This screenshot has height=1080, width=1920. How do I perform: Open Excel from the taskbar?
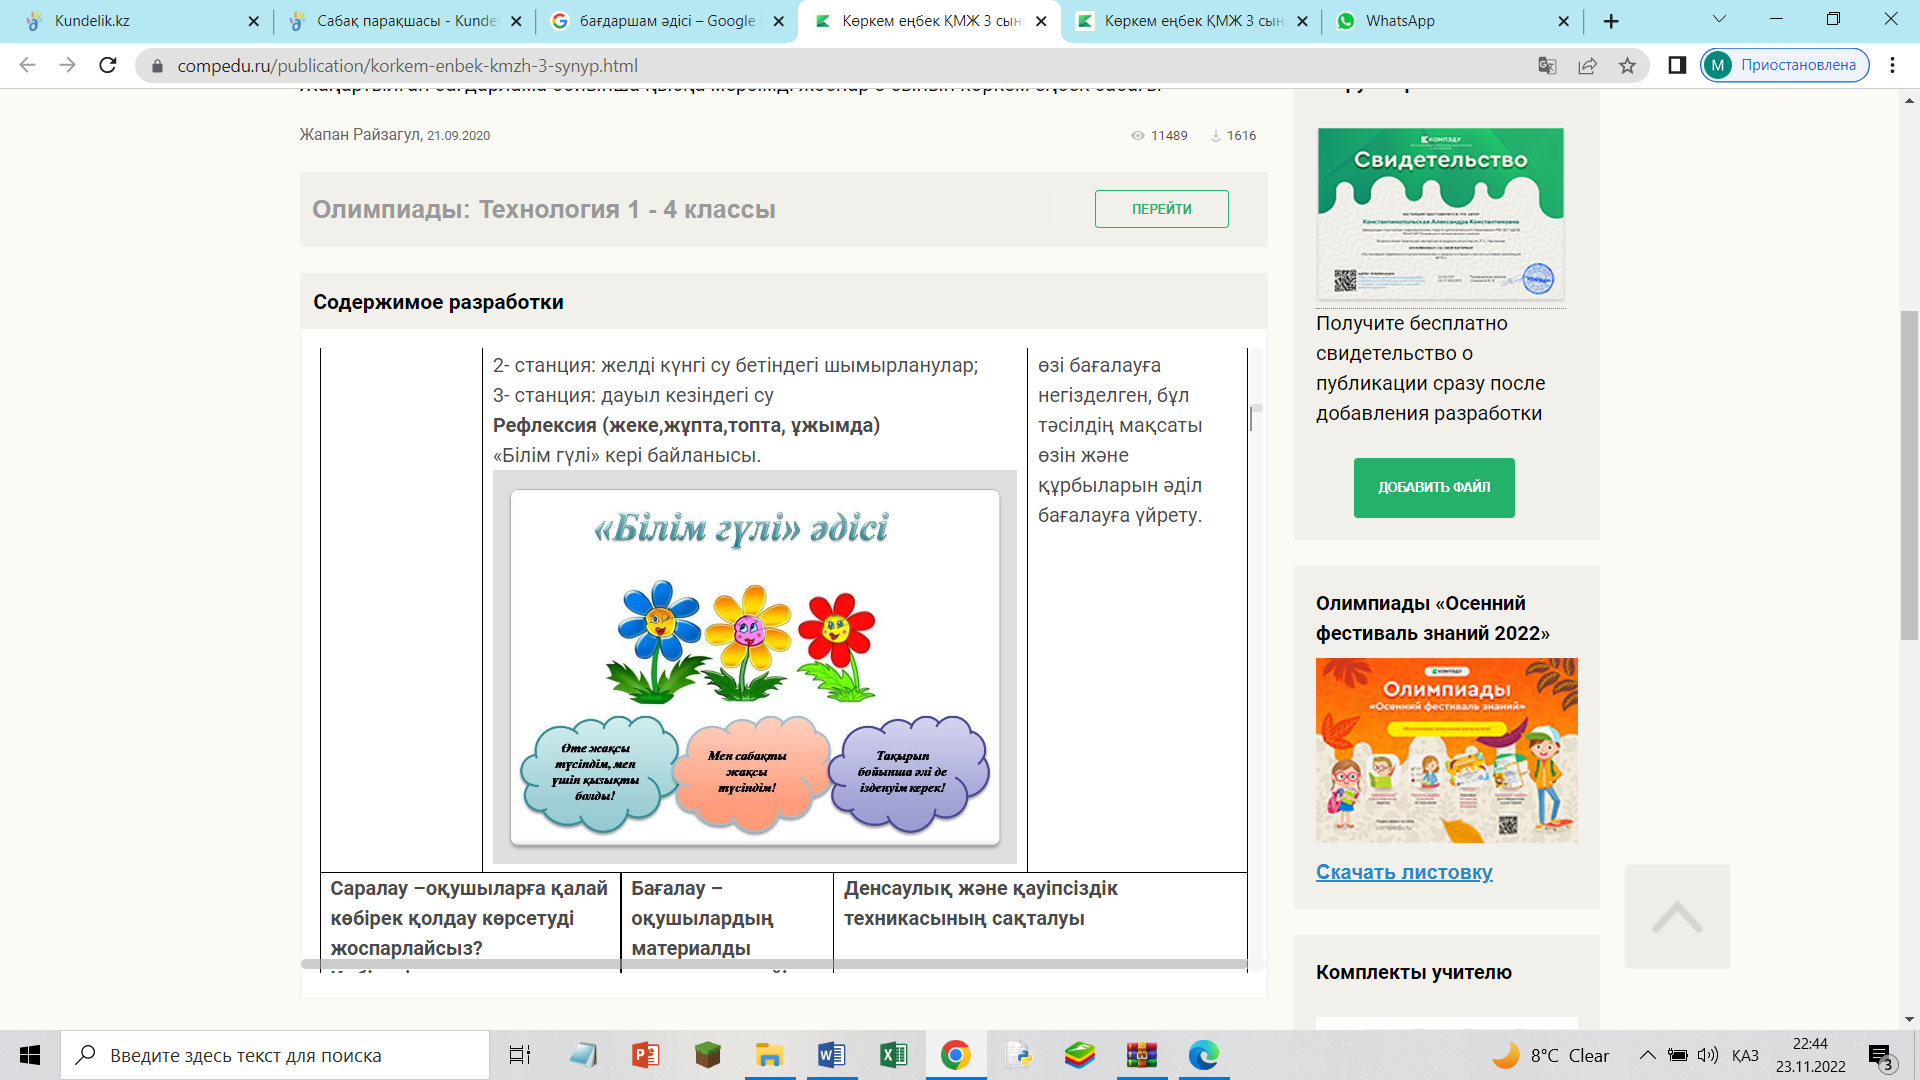[x=893, y=1055]
